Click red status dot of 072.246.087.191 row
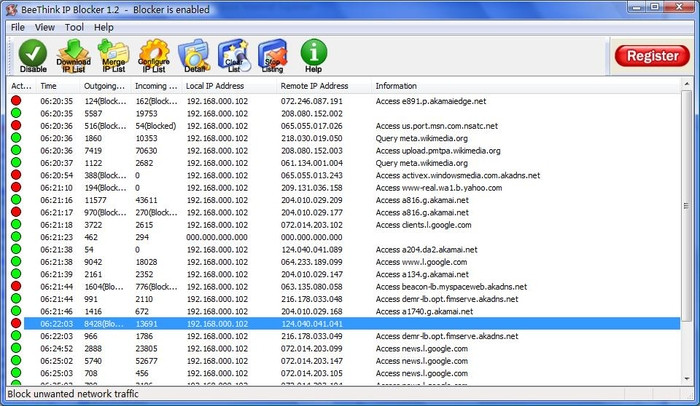The width and height of the screenshot is (700, 406). 16,100
